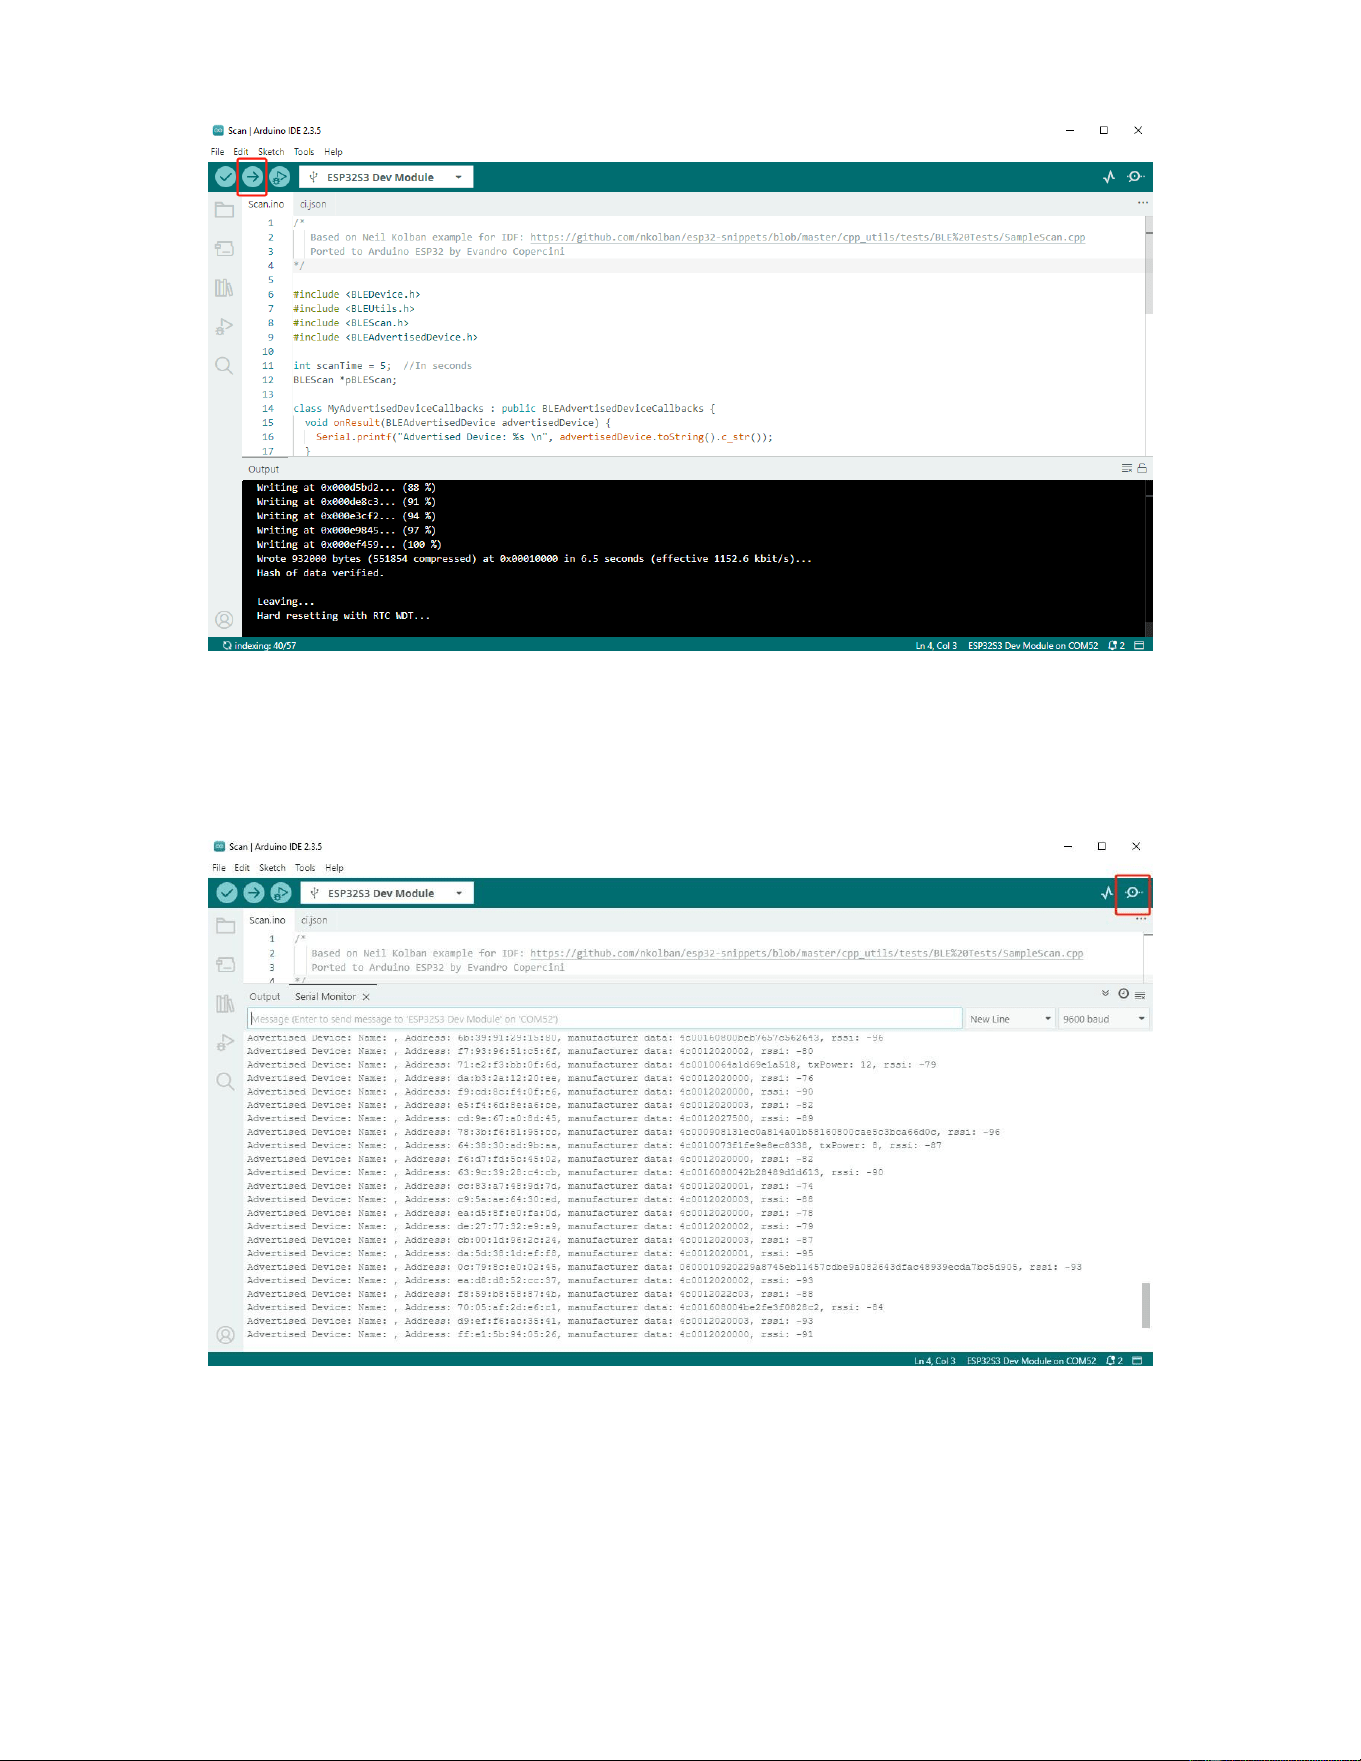Toggle timestamp clock in lower Serial Monitor
The image size is (1361, 1761).
tap(1123, 994)
